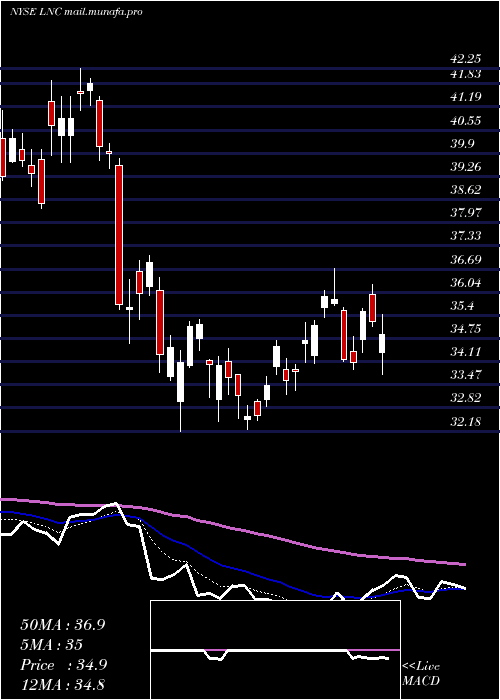Click the 39.9 price level label

462,144
